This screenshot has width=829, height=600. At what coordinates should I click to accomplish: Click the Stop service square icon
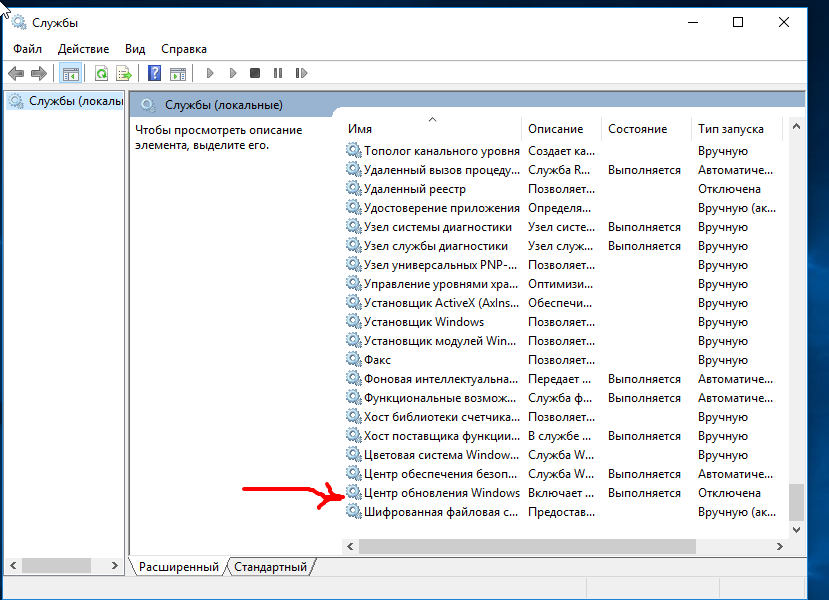(x=255, y=73)
